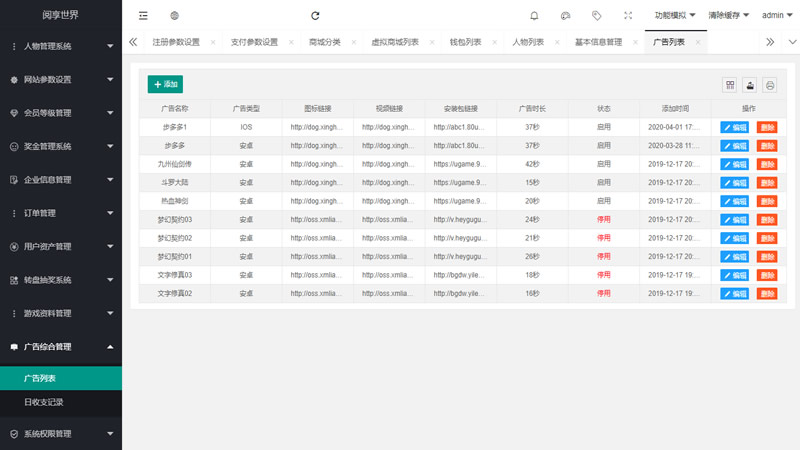The image size is (800, 450).
Task: Click the globe icon in top bar
Action: [x=174, y=16]
